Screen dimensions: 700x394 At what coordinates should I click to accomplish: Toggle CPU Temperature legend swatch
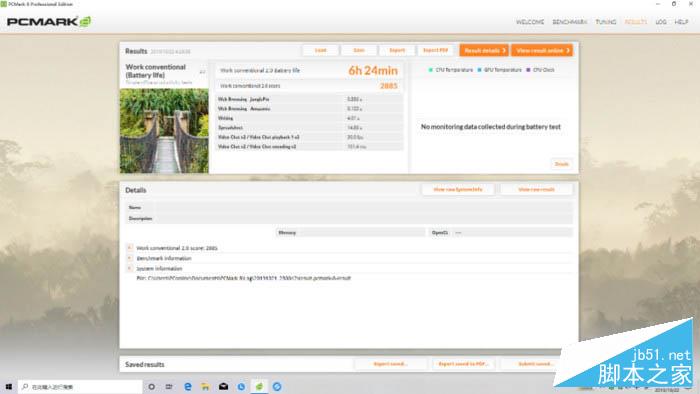pyautogui.click(x=430, y=70)
